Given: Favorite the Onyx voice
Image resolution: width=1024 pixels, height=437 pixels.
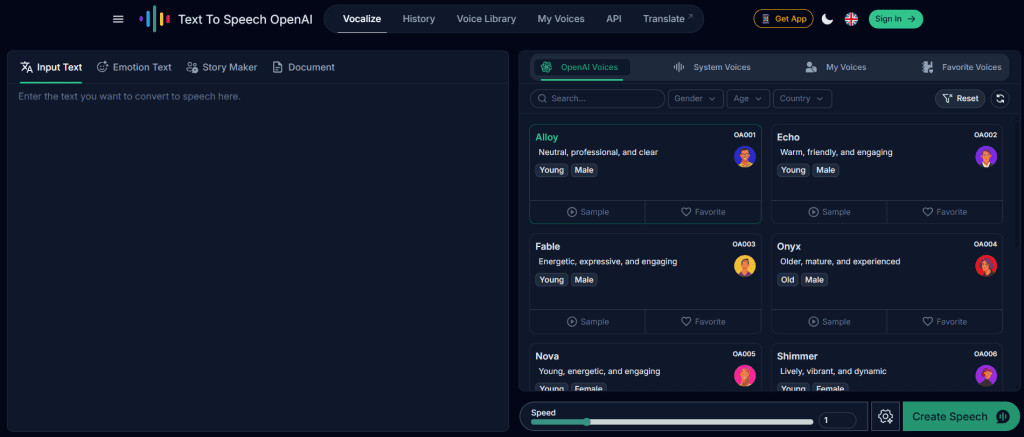Looking at the screenshot, I should 945,321.
